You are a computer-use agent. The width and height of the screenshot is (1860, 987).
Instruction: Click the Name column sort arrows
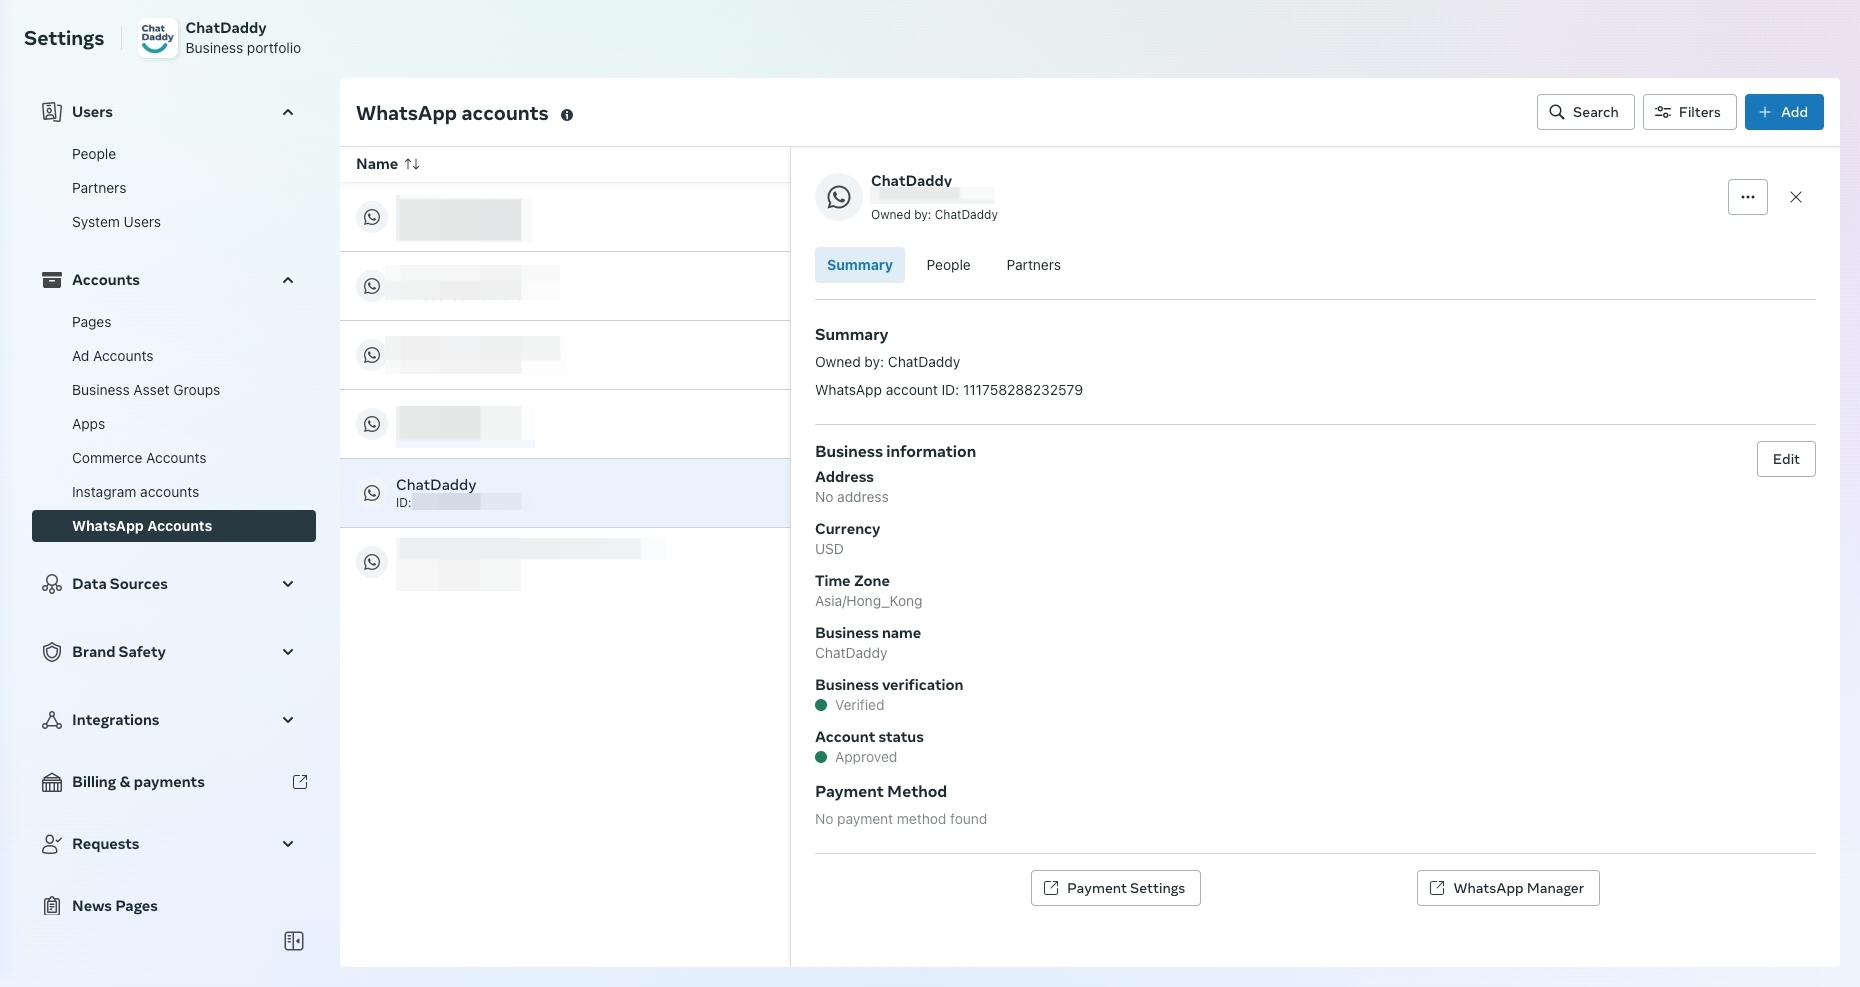pyautogui.click(x=412, y=164)
